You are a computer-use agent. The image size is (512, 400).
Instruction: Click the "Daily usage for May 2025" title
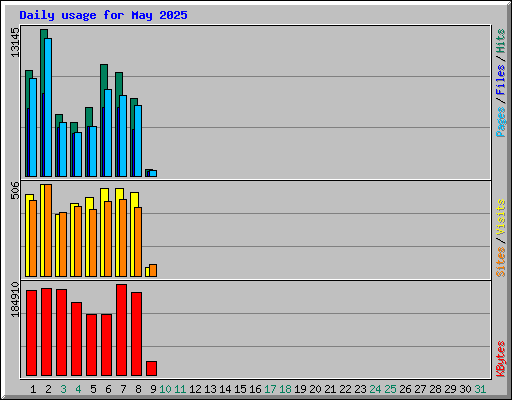(103, 15)
